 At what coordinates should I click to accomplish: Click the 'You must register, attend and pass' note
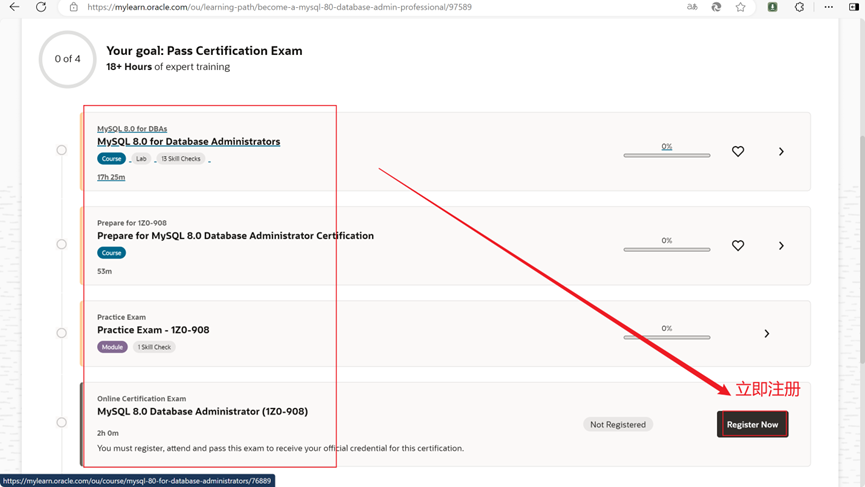(280, 448)
